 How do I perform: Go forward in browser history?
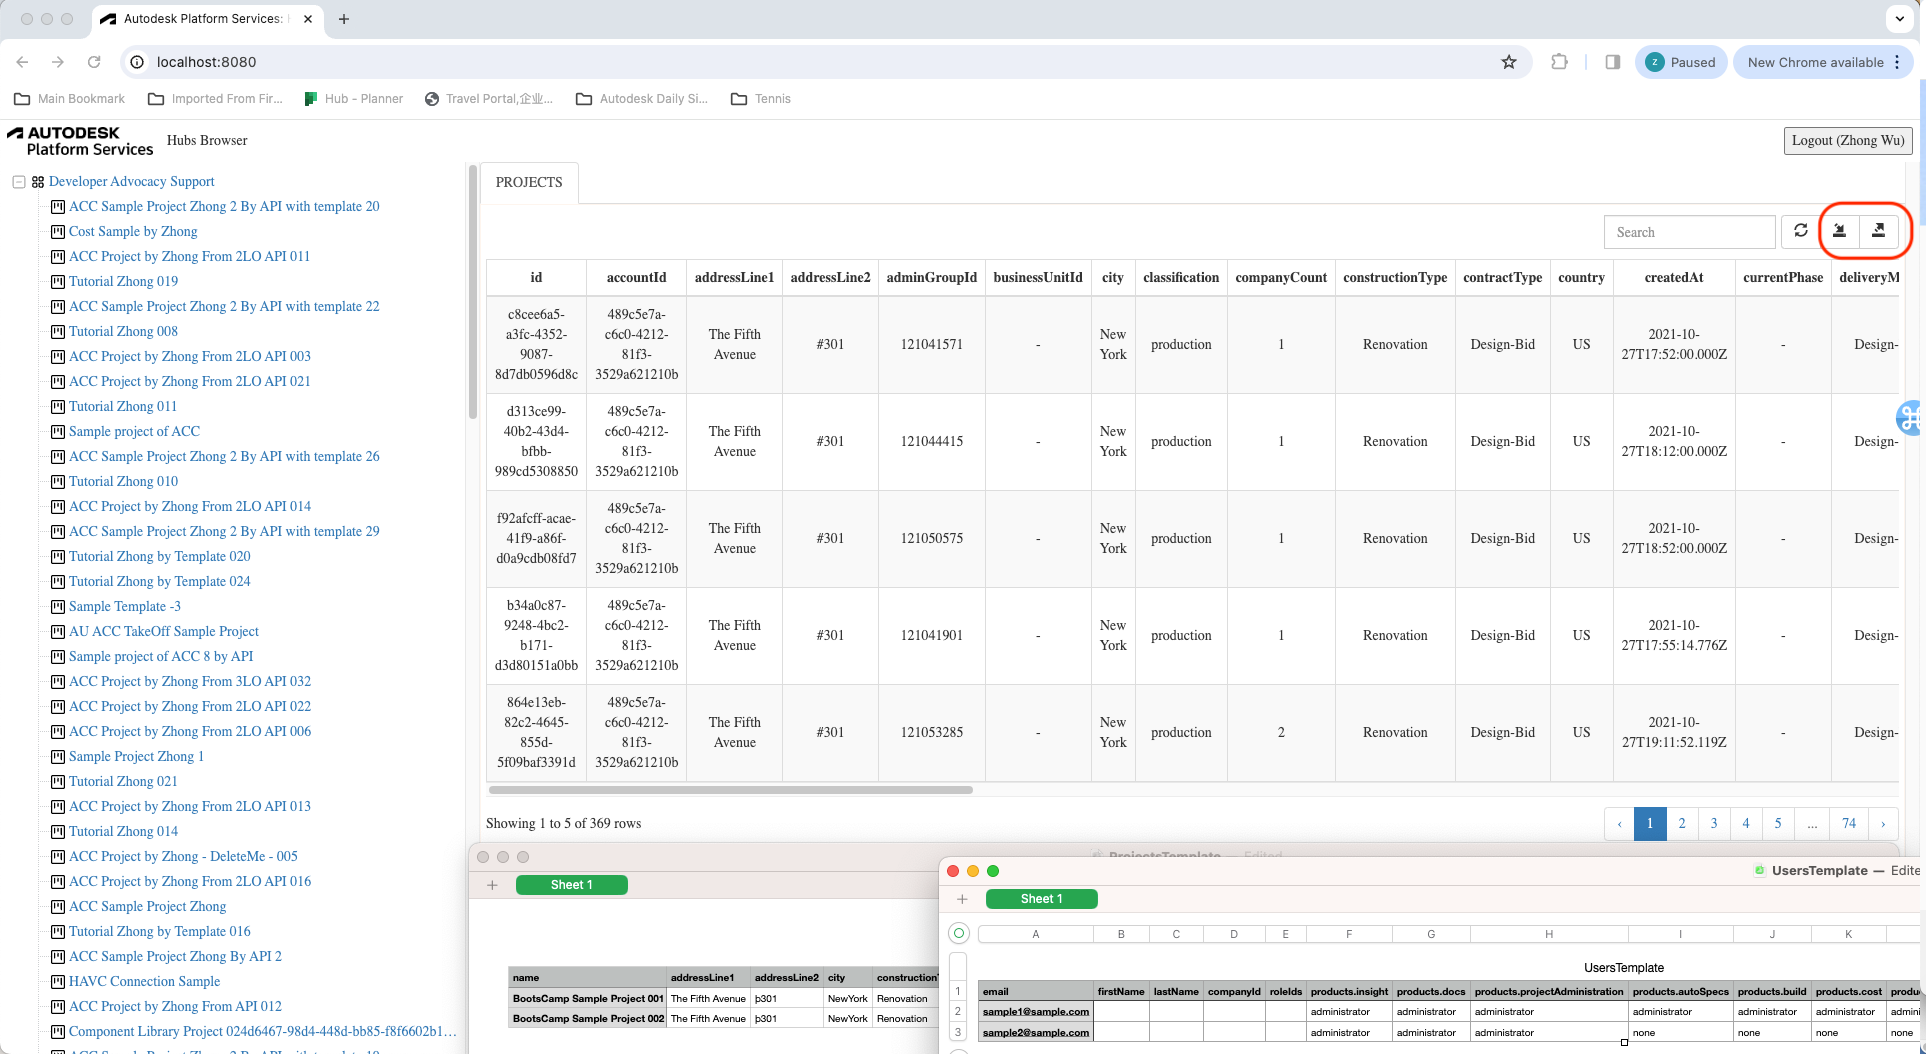58,62
